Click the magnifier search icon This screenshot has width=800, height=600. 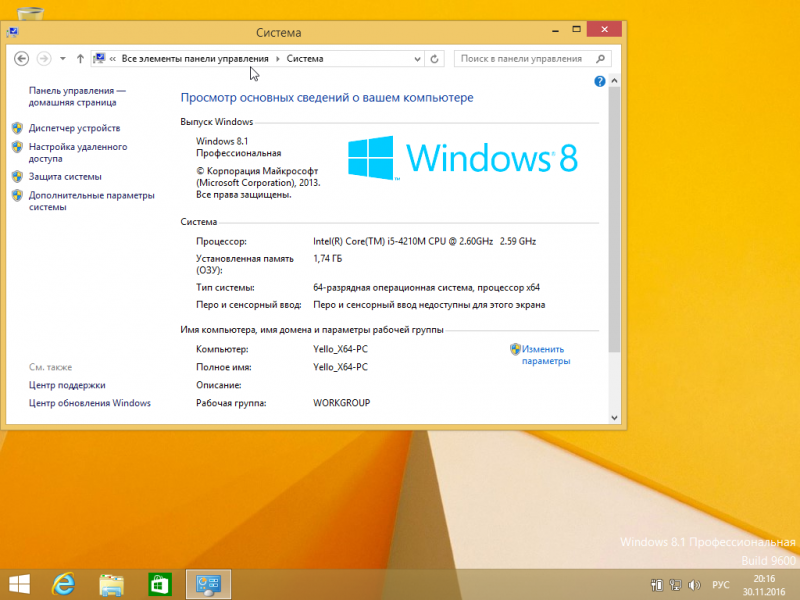pyautogui.click(x=601, y=59)
